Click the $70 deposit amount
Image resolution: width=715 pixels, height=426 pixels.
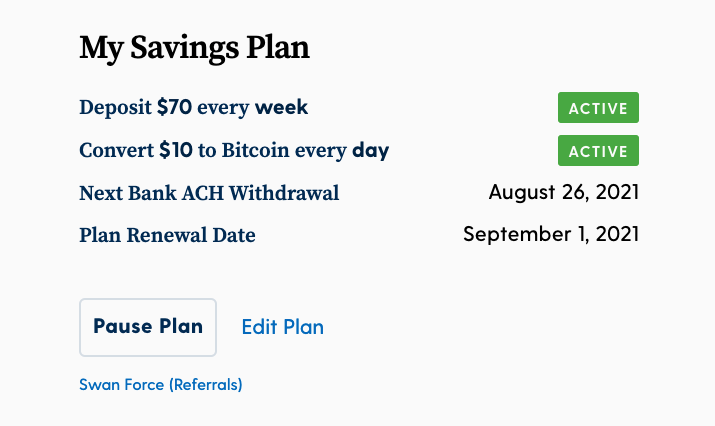point(173,107)
